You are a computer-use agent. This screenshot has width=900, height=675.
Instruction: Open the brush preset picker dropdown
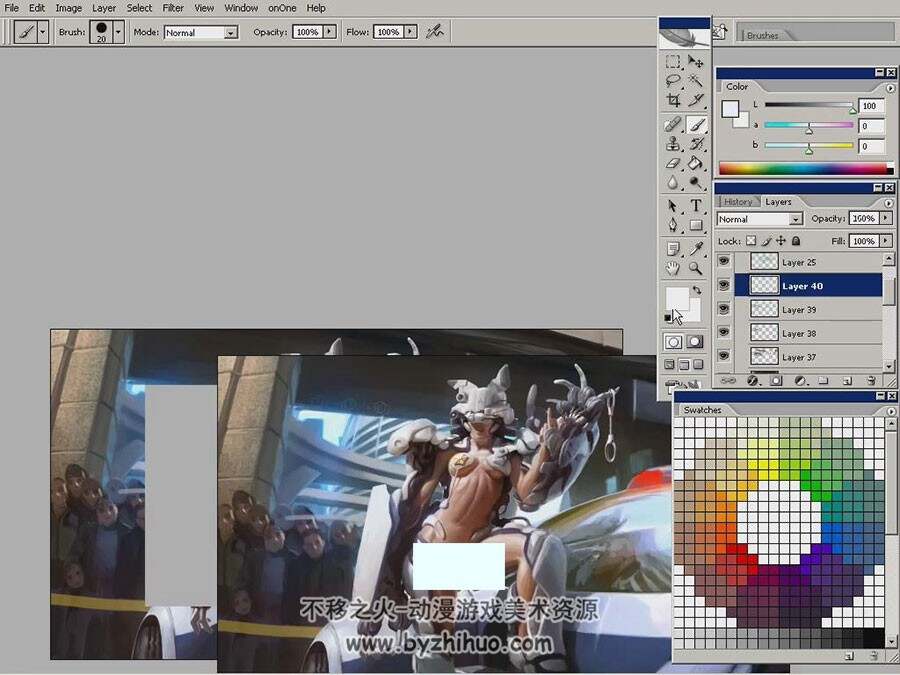click(x=118, y=32)
